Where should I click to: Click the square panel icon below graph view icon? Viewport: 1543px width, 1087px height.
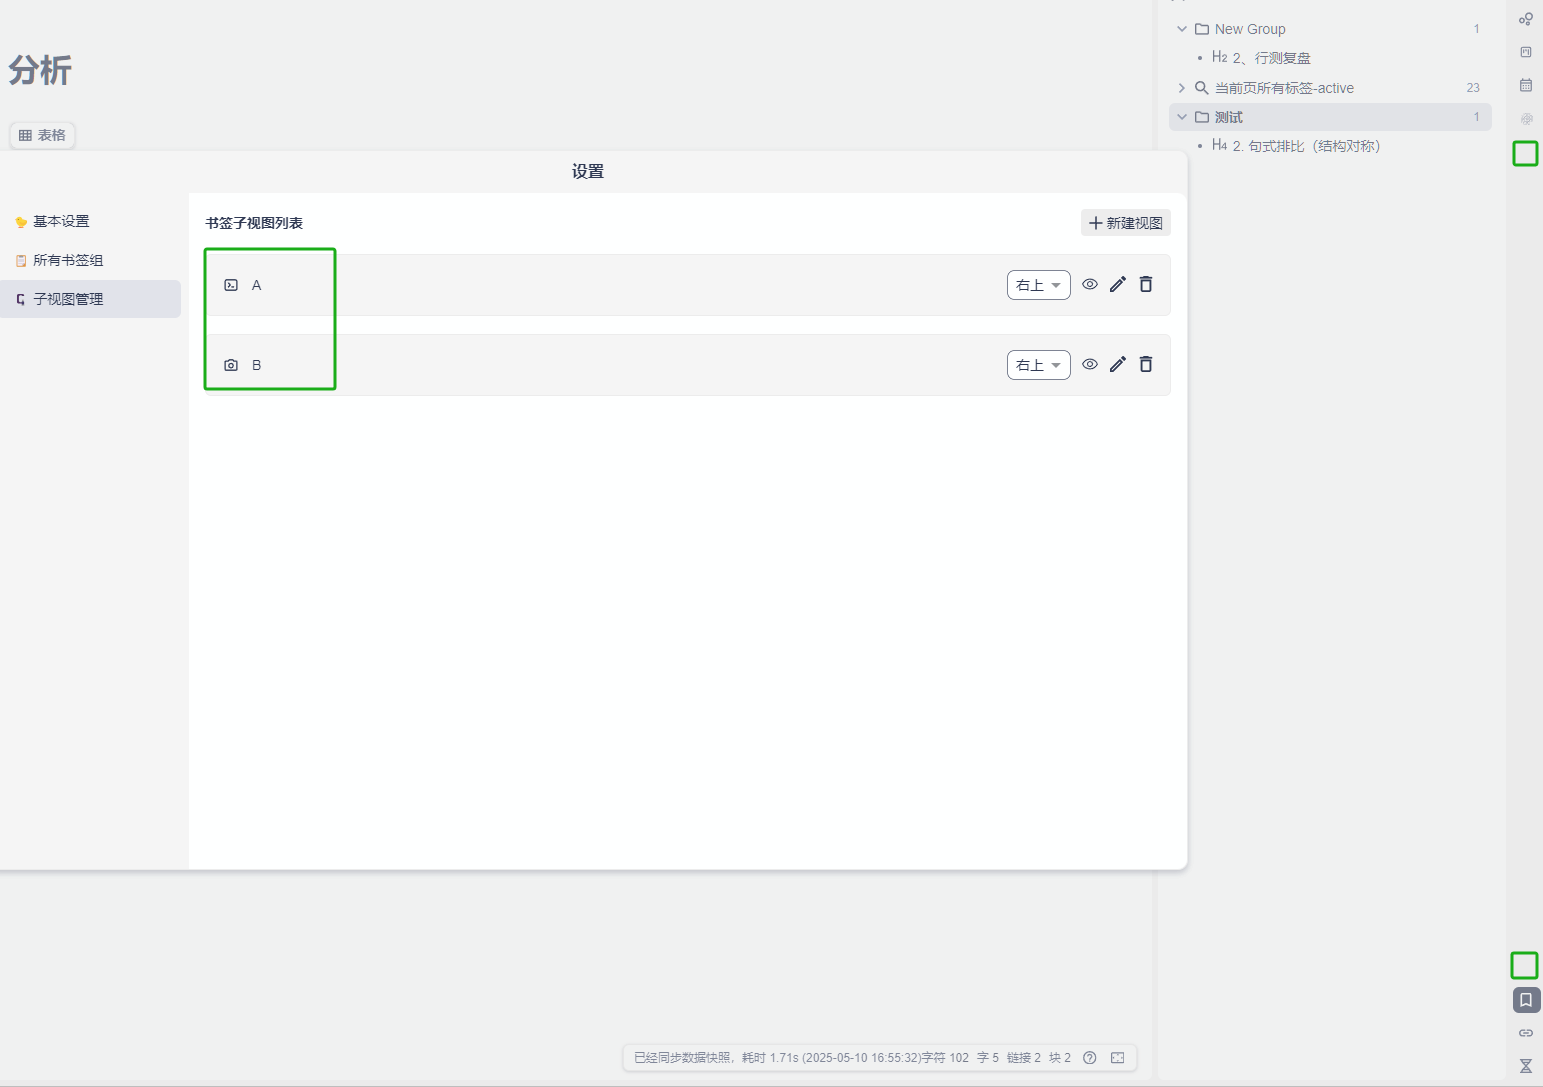[x=1526, y=52]
